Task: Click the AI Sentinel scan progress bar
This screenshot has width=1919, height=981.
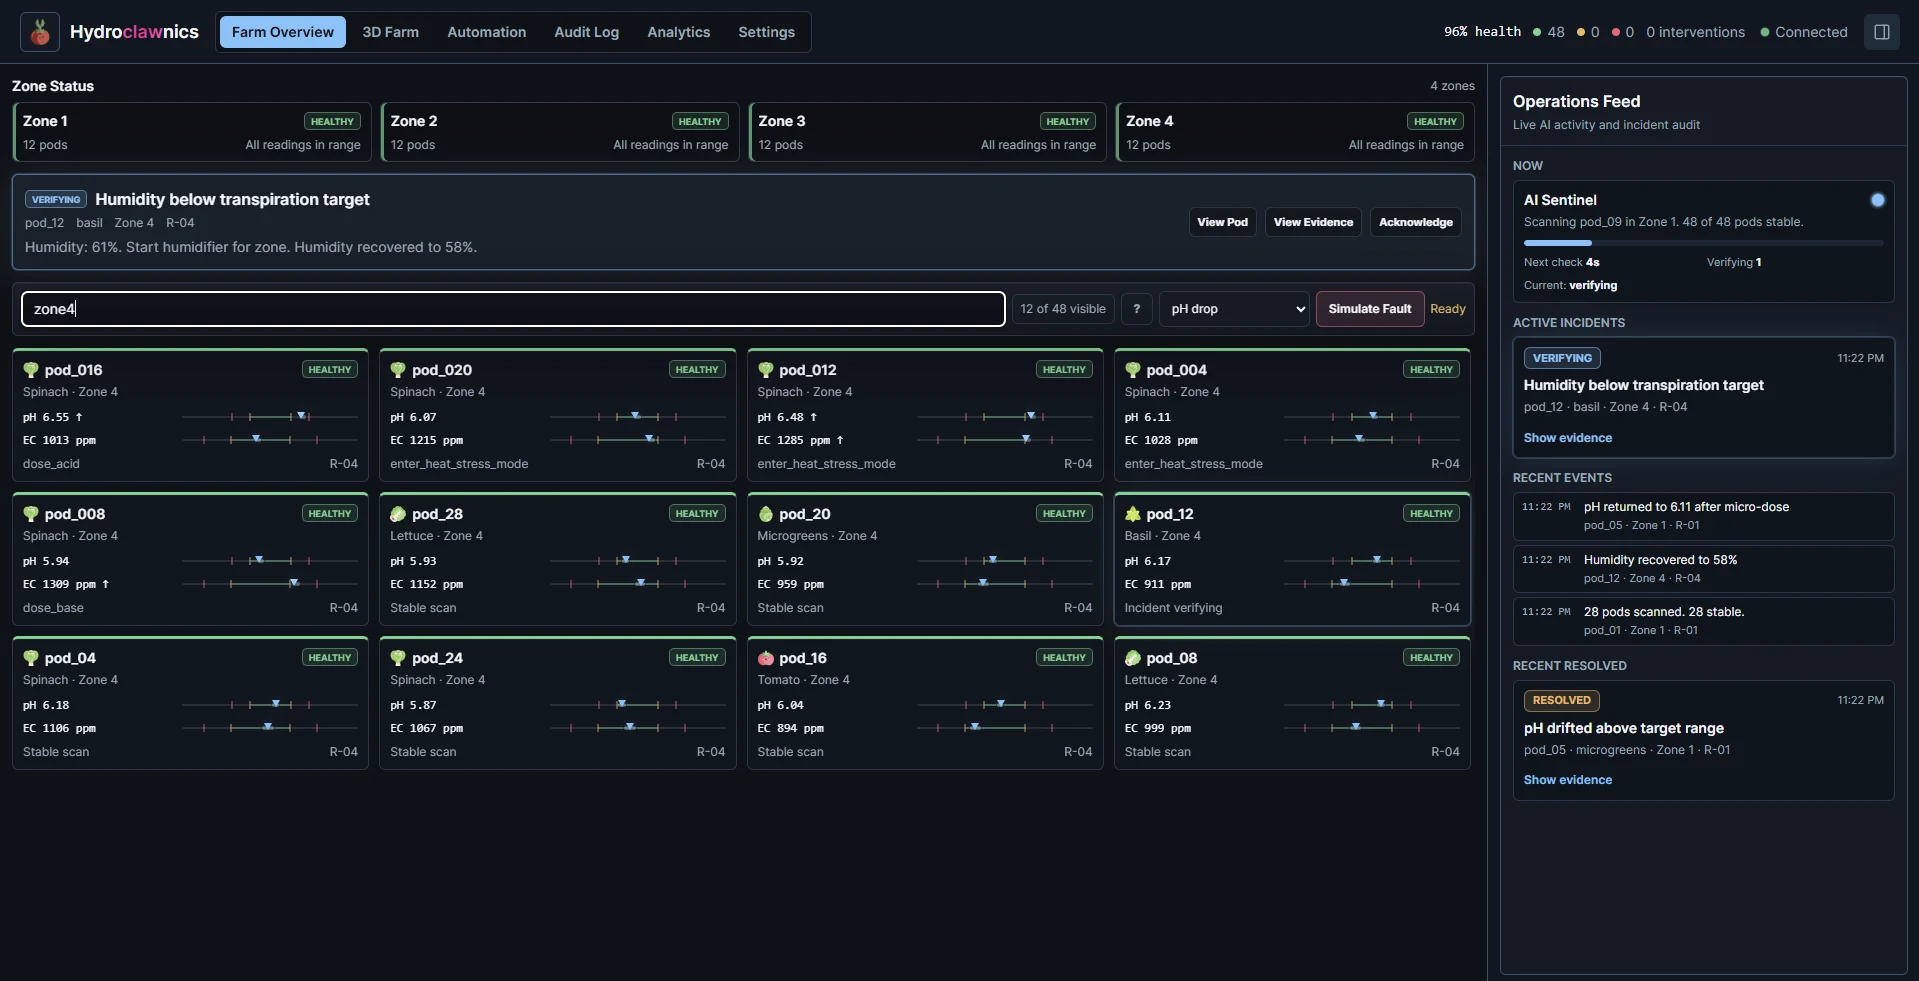Action: click(x=1703, y=243)
